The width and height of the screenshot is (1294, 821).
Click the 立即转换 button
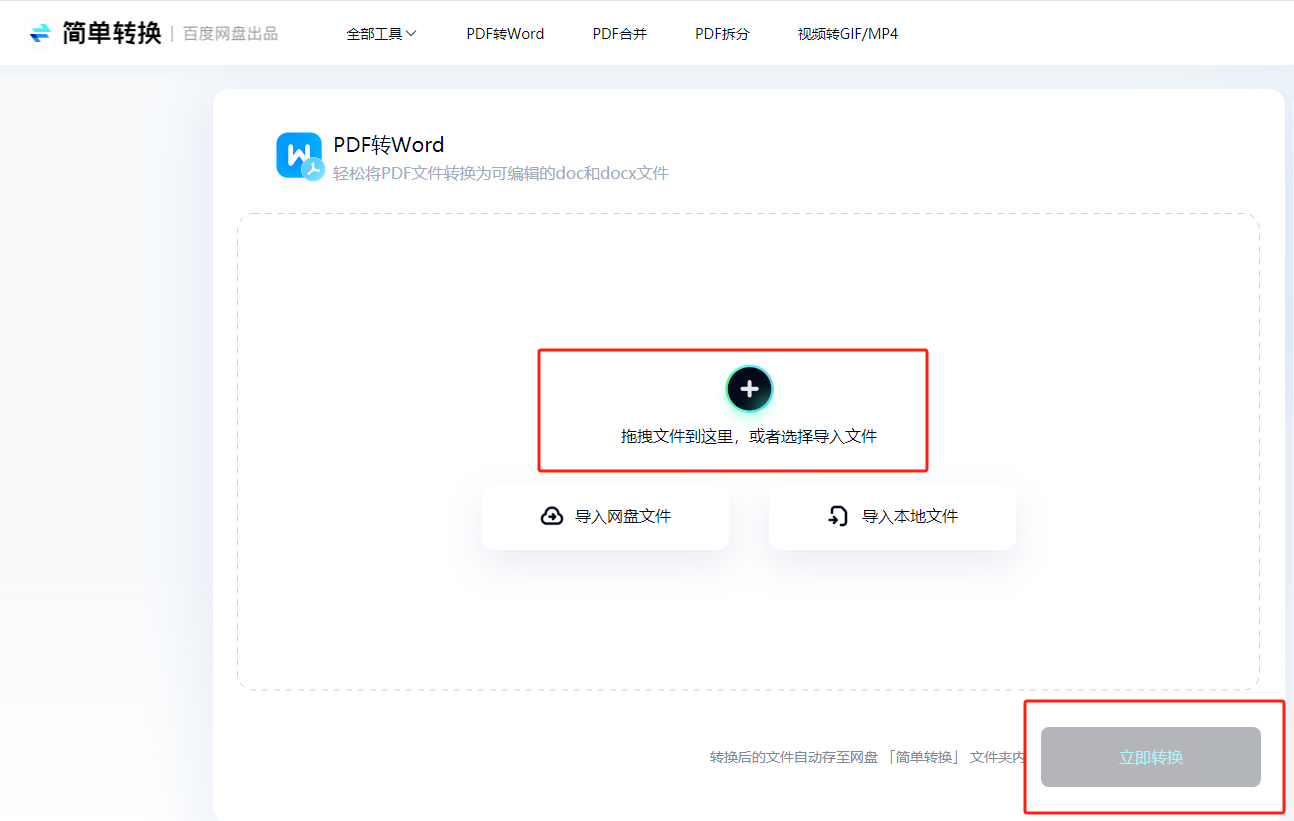(x=1151, y=757)
